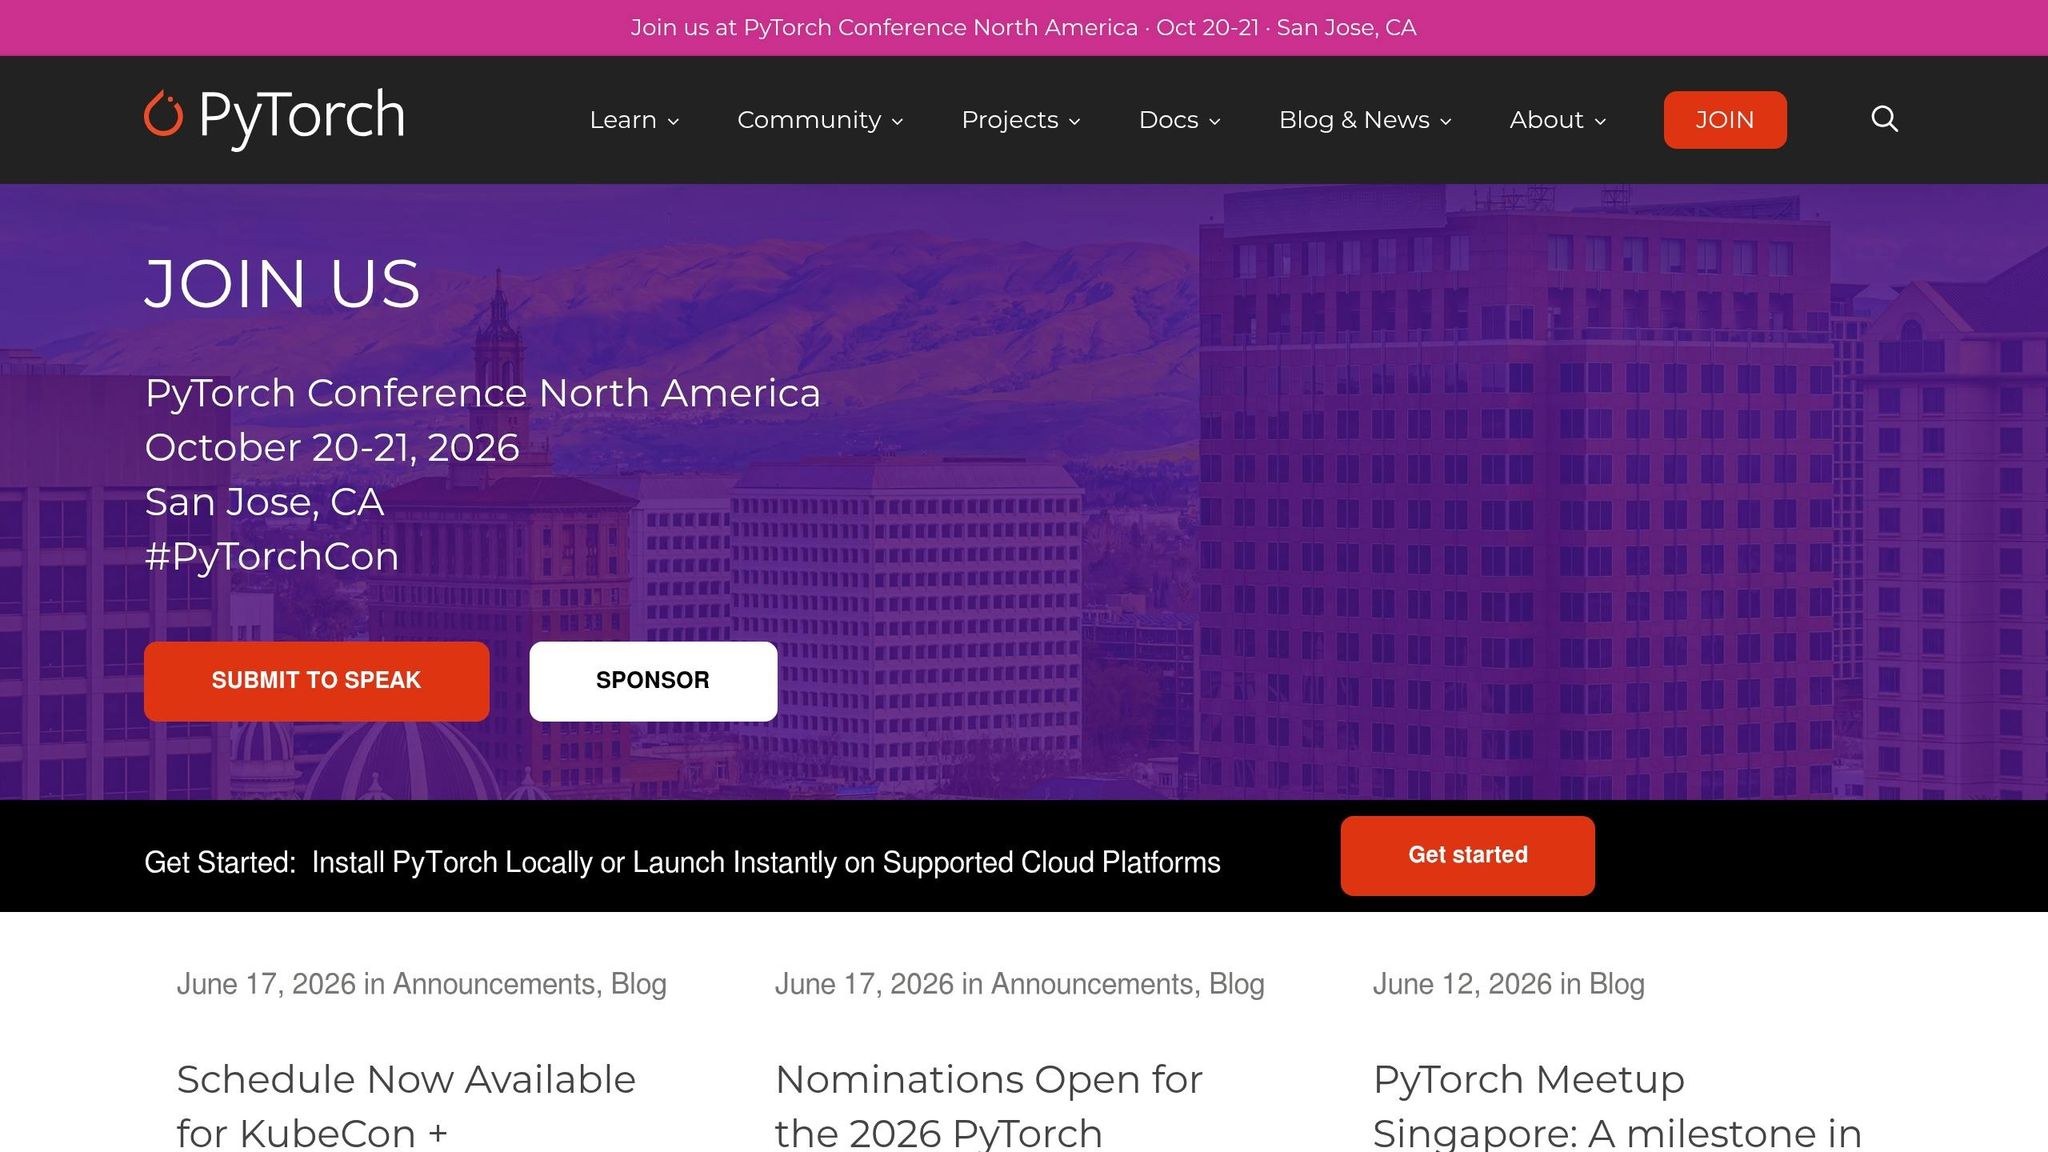Image resolution: width=2048 pixels, height=1152 pixels.
Task: Open the search magnifier icon
Action: click(1884, 119)
